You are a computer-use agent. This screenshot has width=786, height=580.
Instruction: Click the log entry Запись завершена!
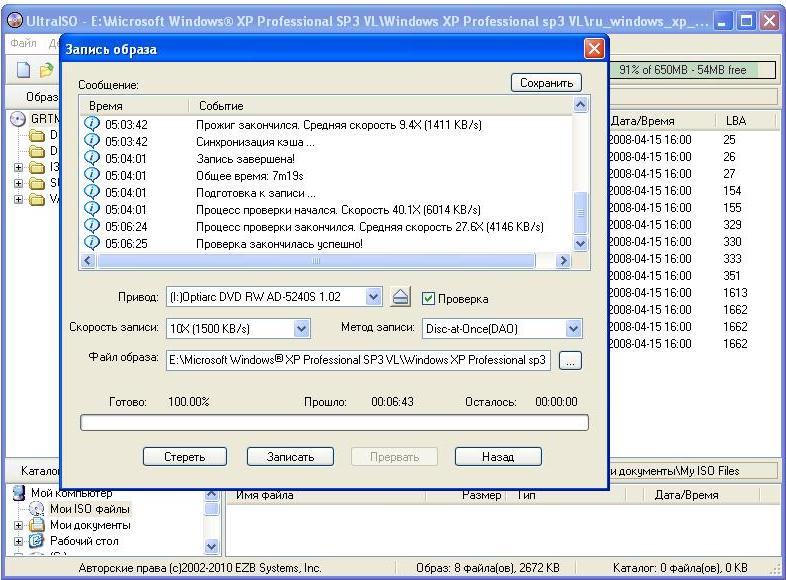pos(245,159)
